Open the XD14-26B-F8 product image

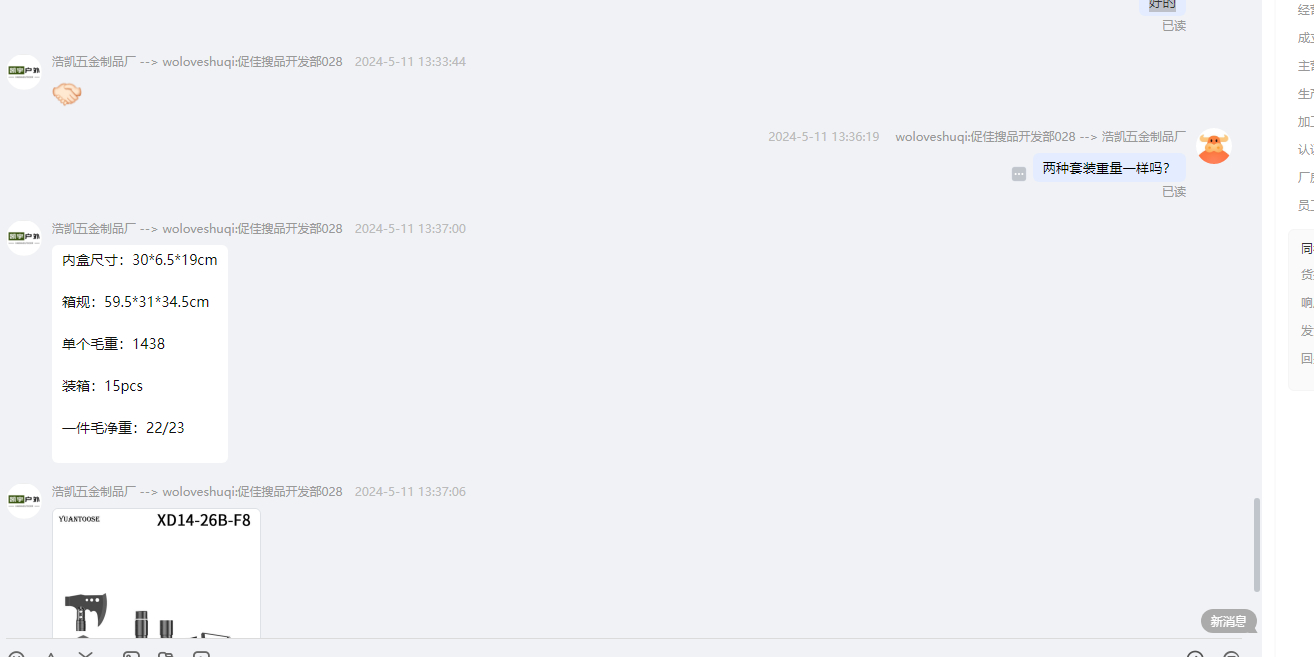[x=156, y=574]
